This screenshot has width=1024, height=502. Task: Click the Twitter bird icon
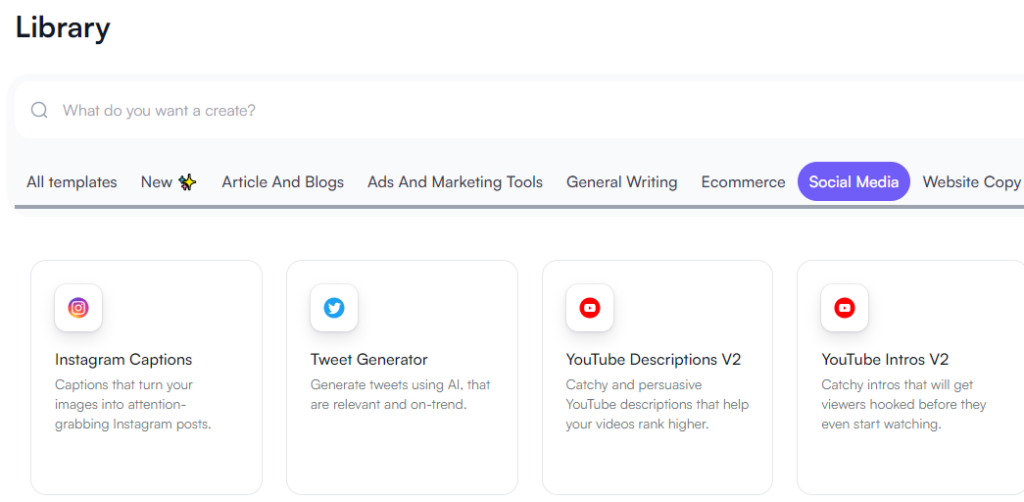click(x=334, y=307)
